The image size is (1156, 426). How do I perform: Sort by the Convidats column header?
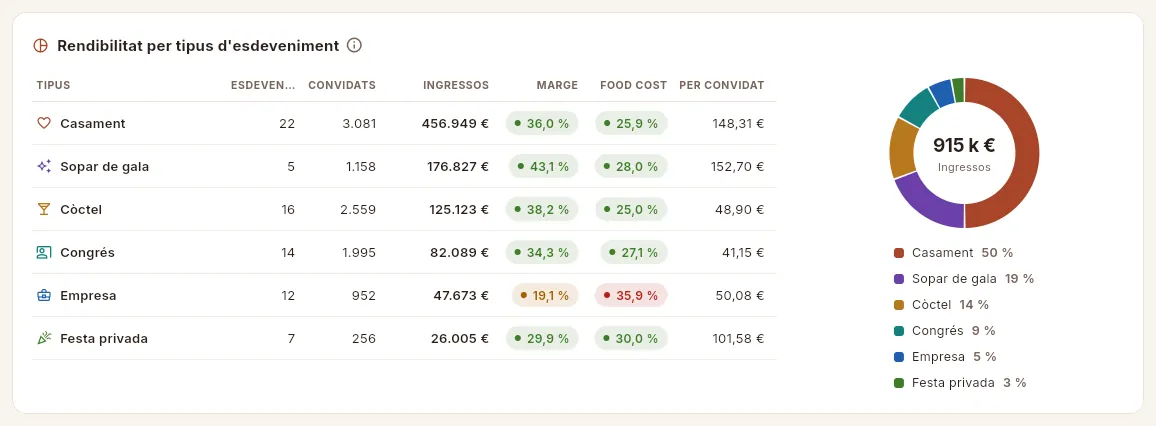coord(342,85)
